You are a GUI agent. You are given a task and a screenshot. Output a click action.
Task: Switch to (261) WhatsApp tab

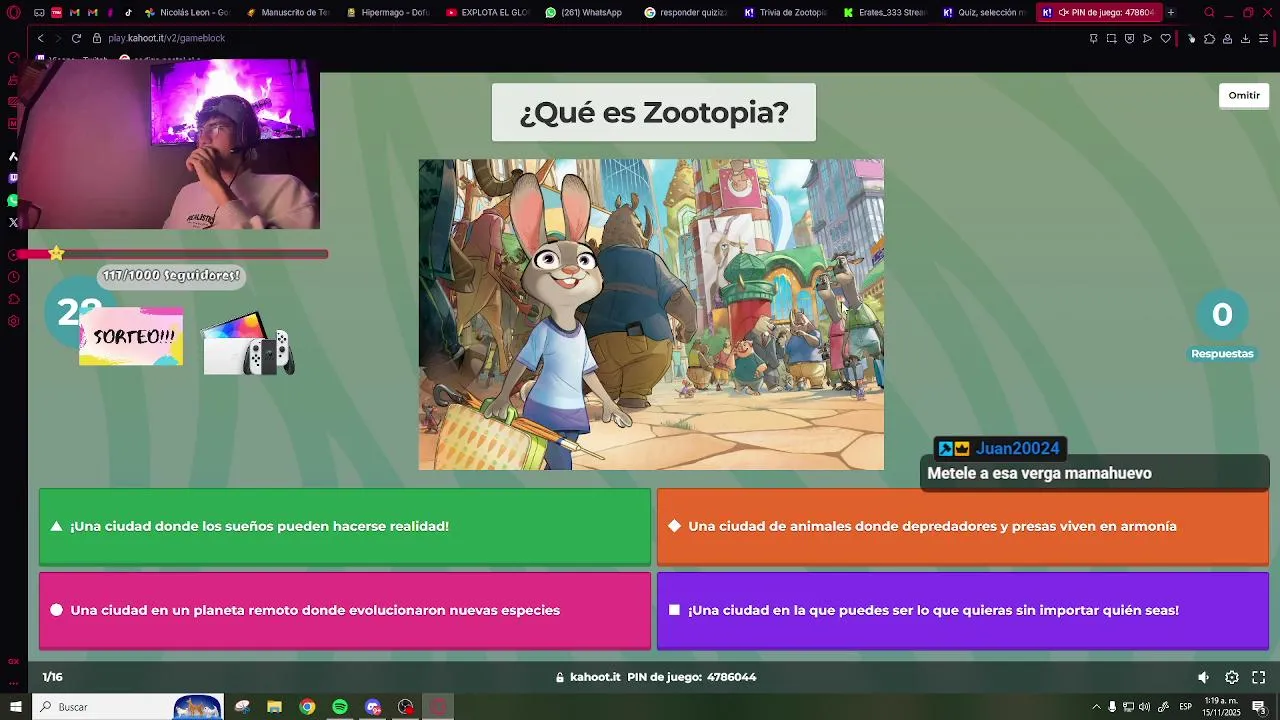coord(588,13)
